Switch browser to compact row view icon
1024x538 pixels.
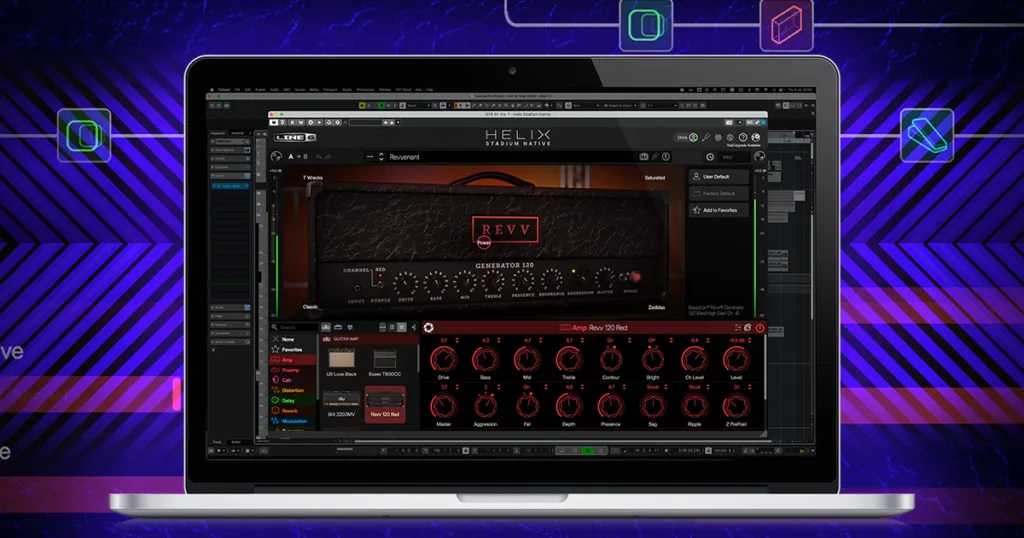383,327
